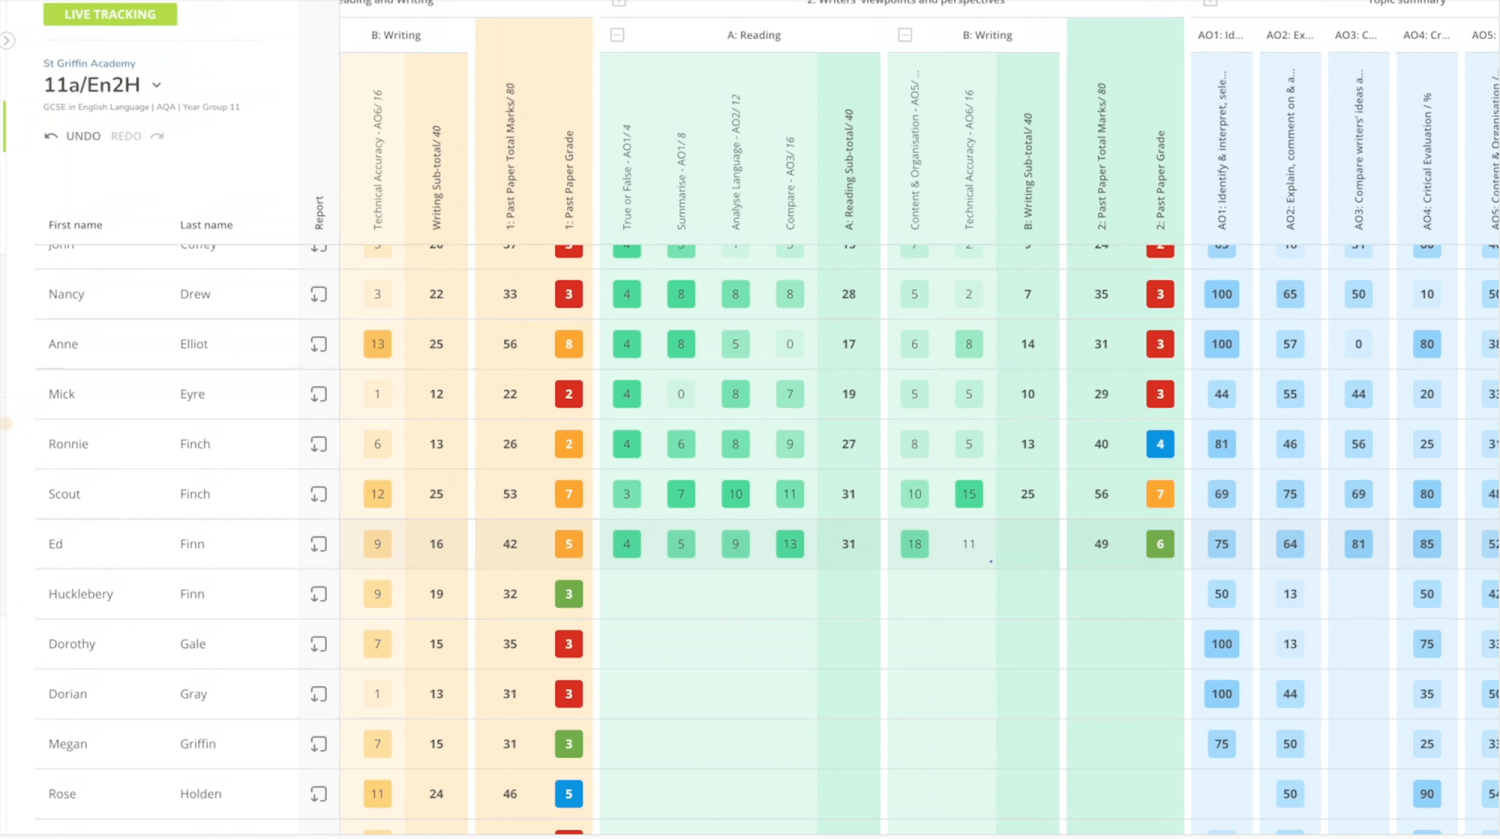Viewport: 1500px width, 839px height.
Task: Collapse the A: Reading column group
Action: point(617,35)
